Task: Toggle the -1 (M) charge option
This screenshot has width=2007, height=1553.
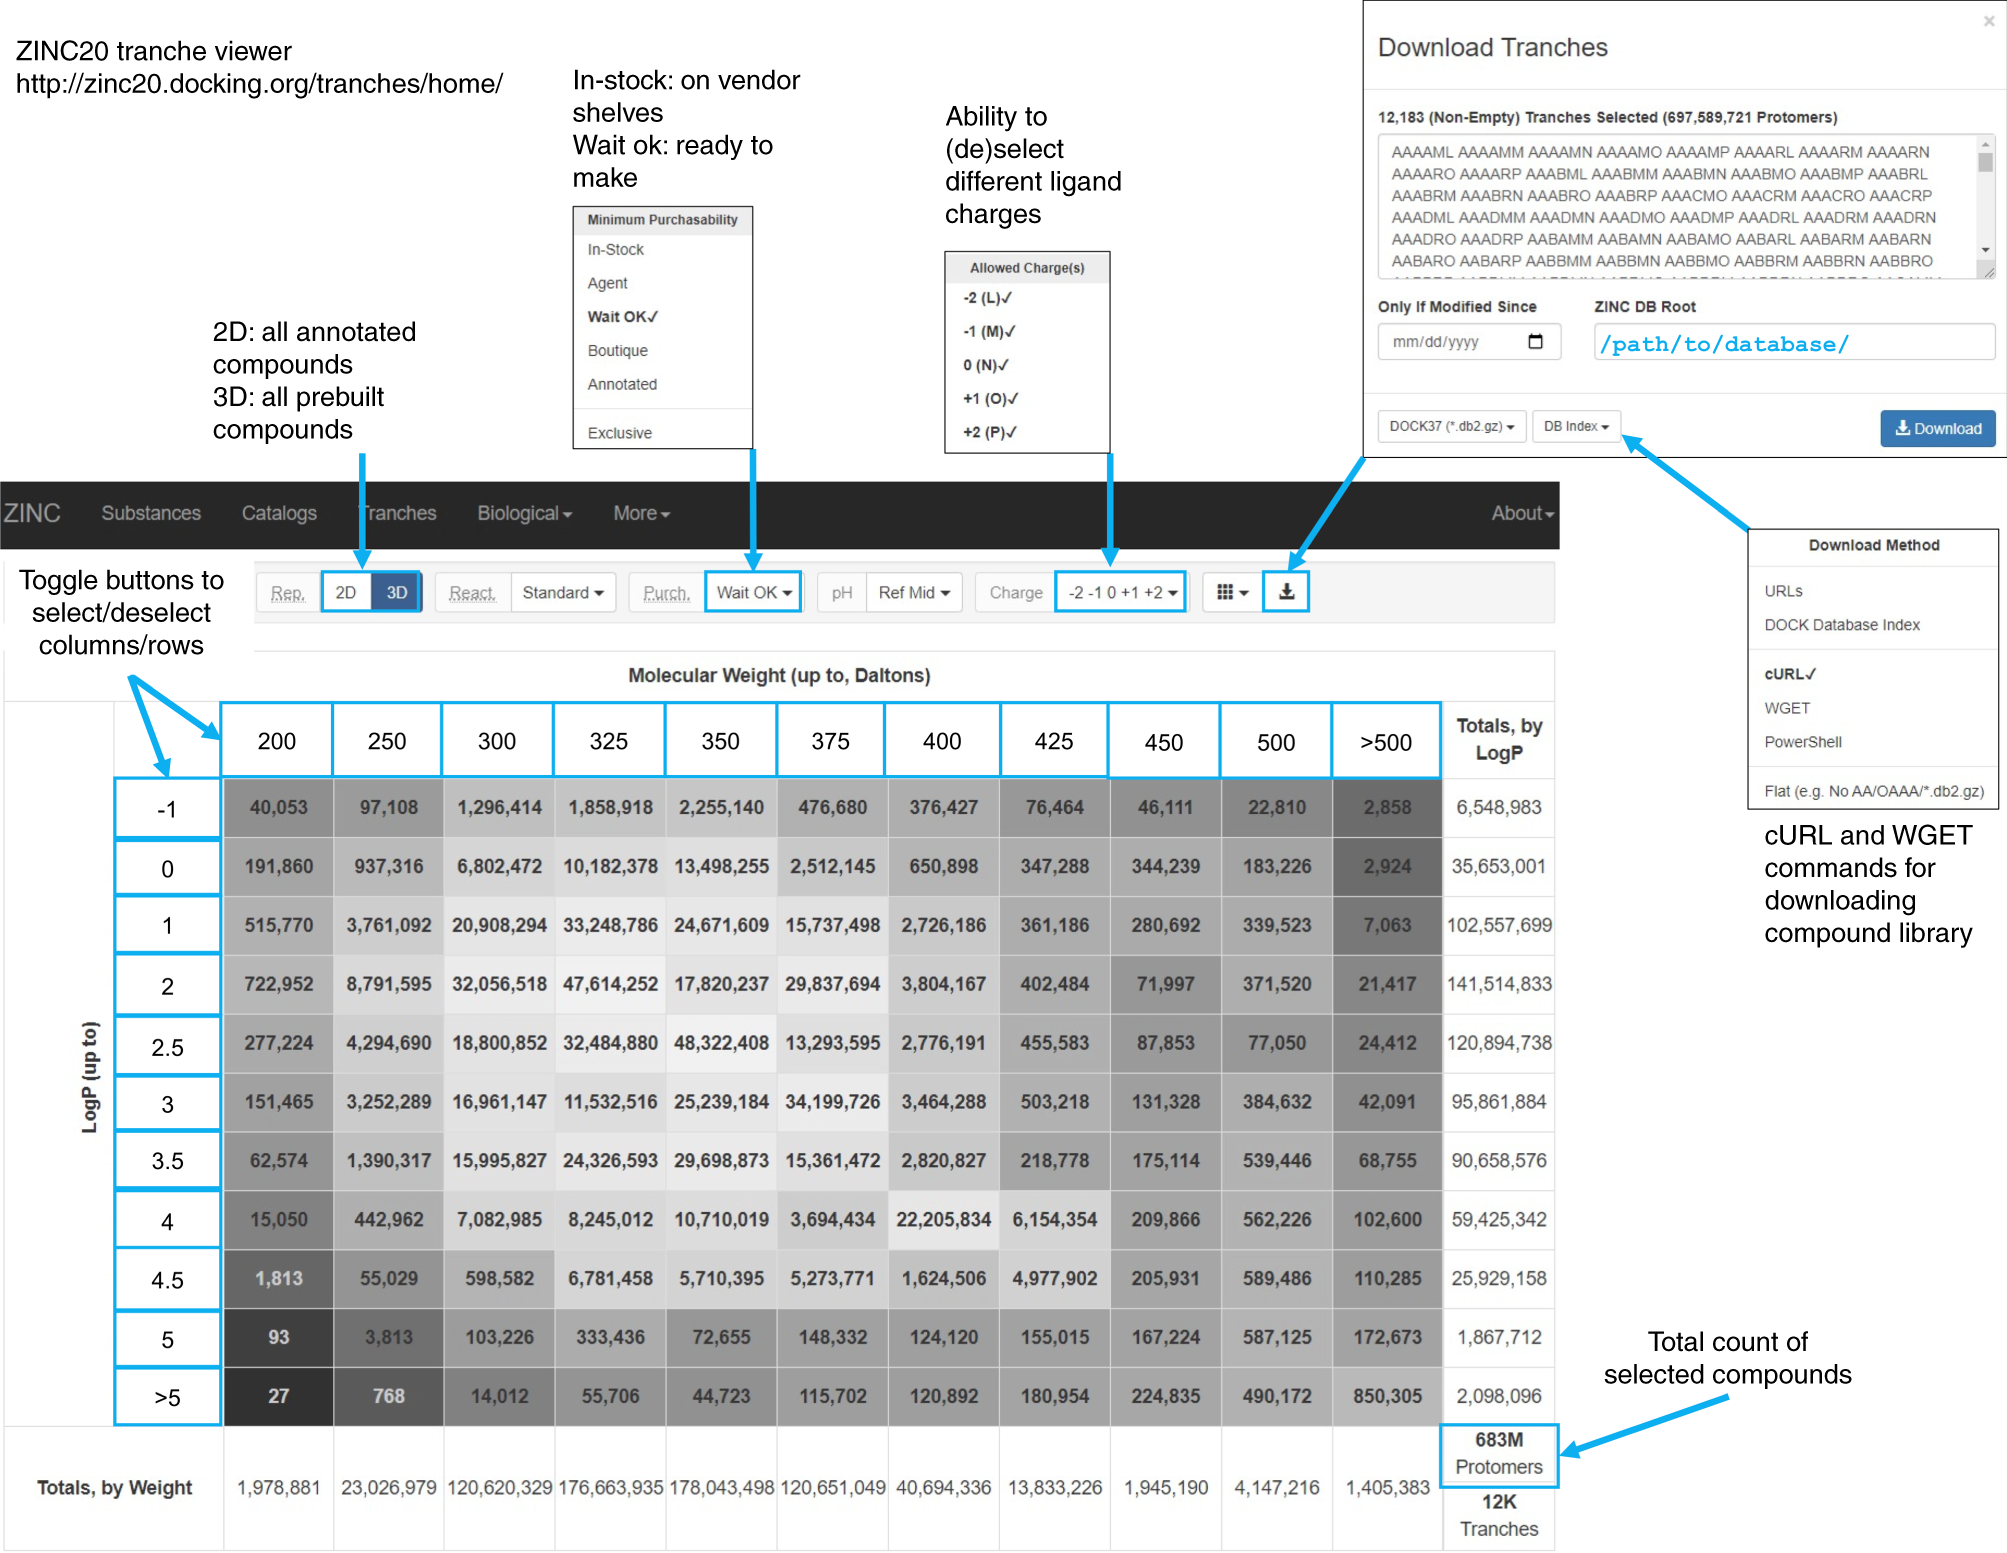Action: tap(989, 332)
